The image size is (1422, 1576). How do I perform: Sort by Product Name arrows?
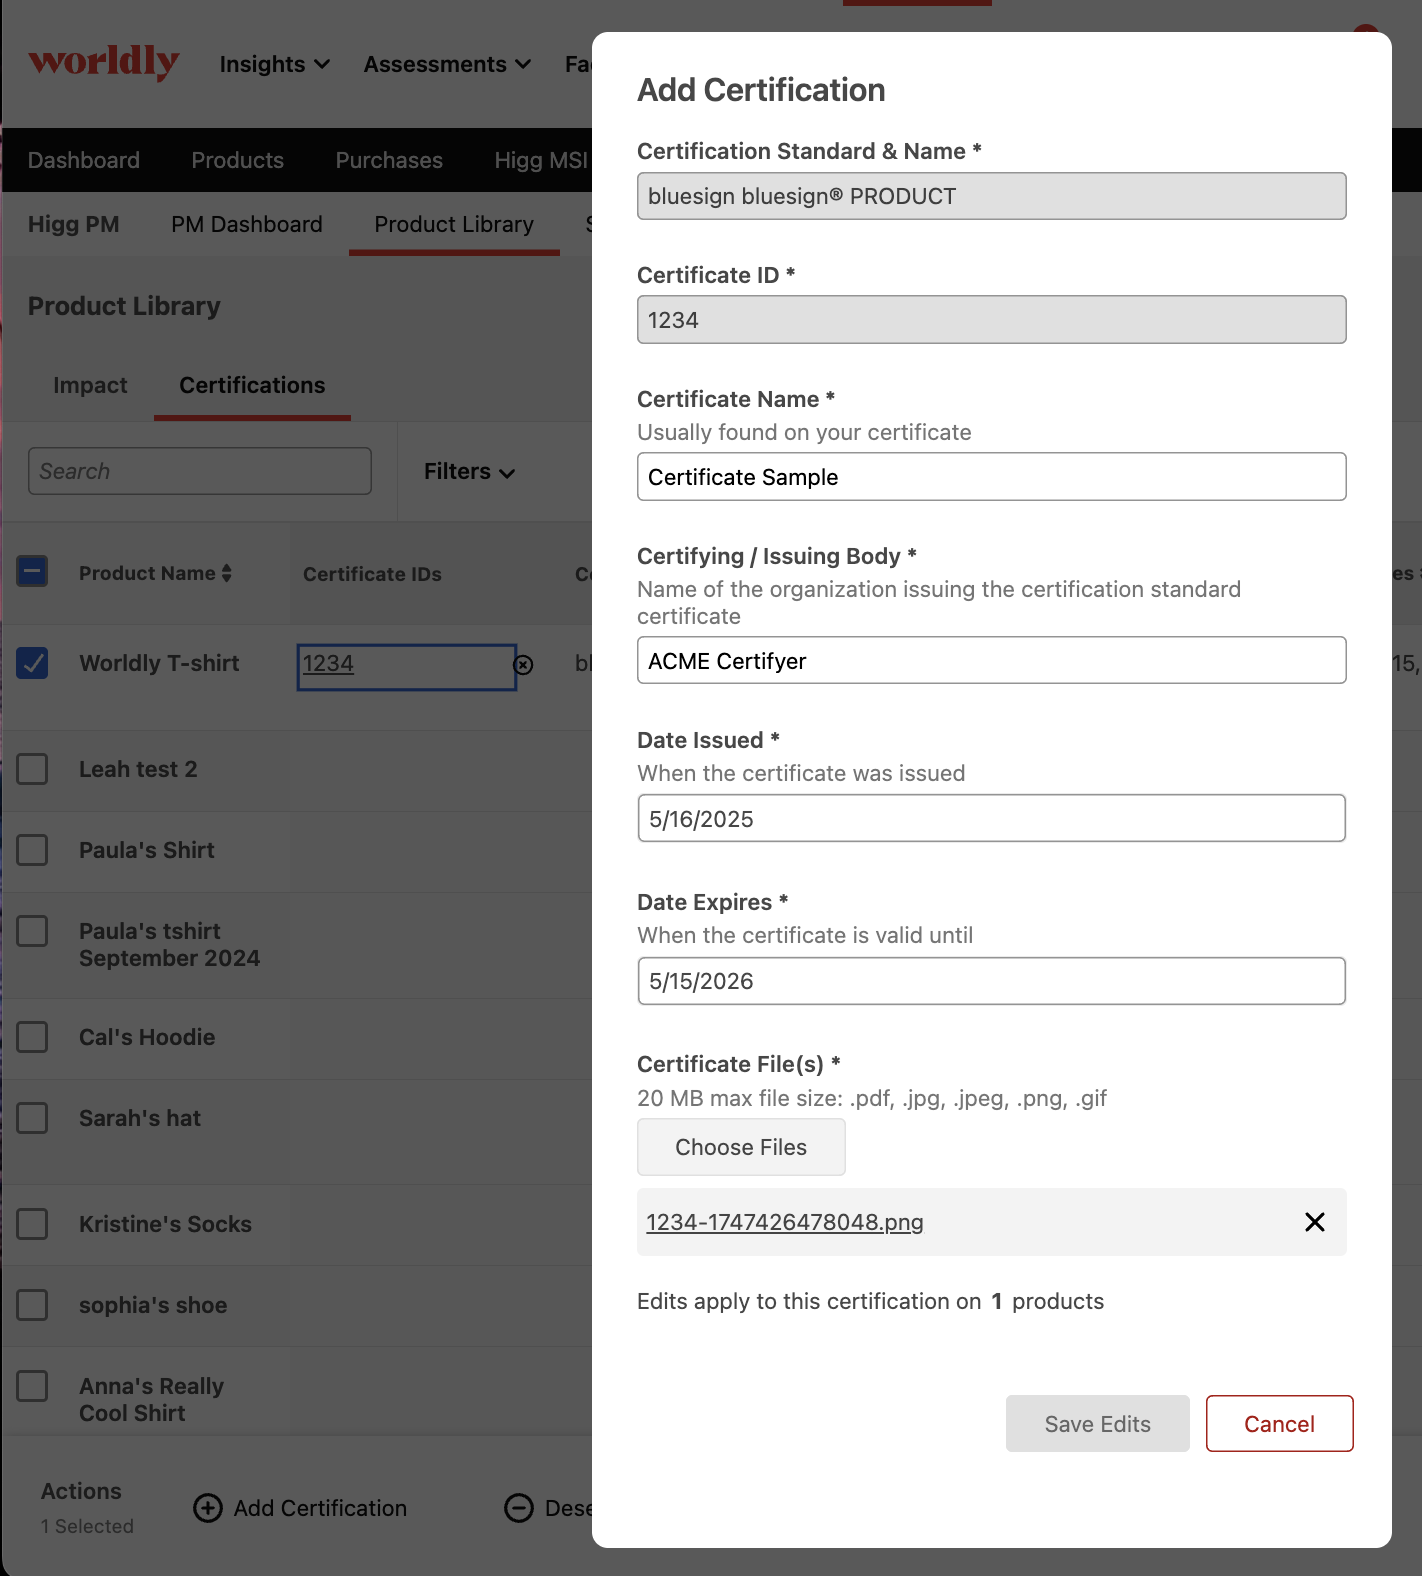[227, 573]
